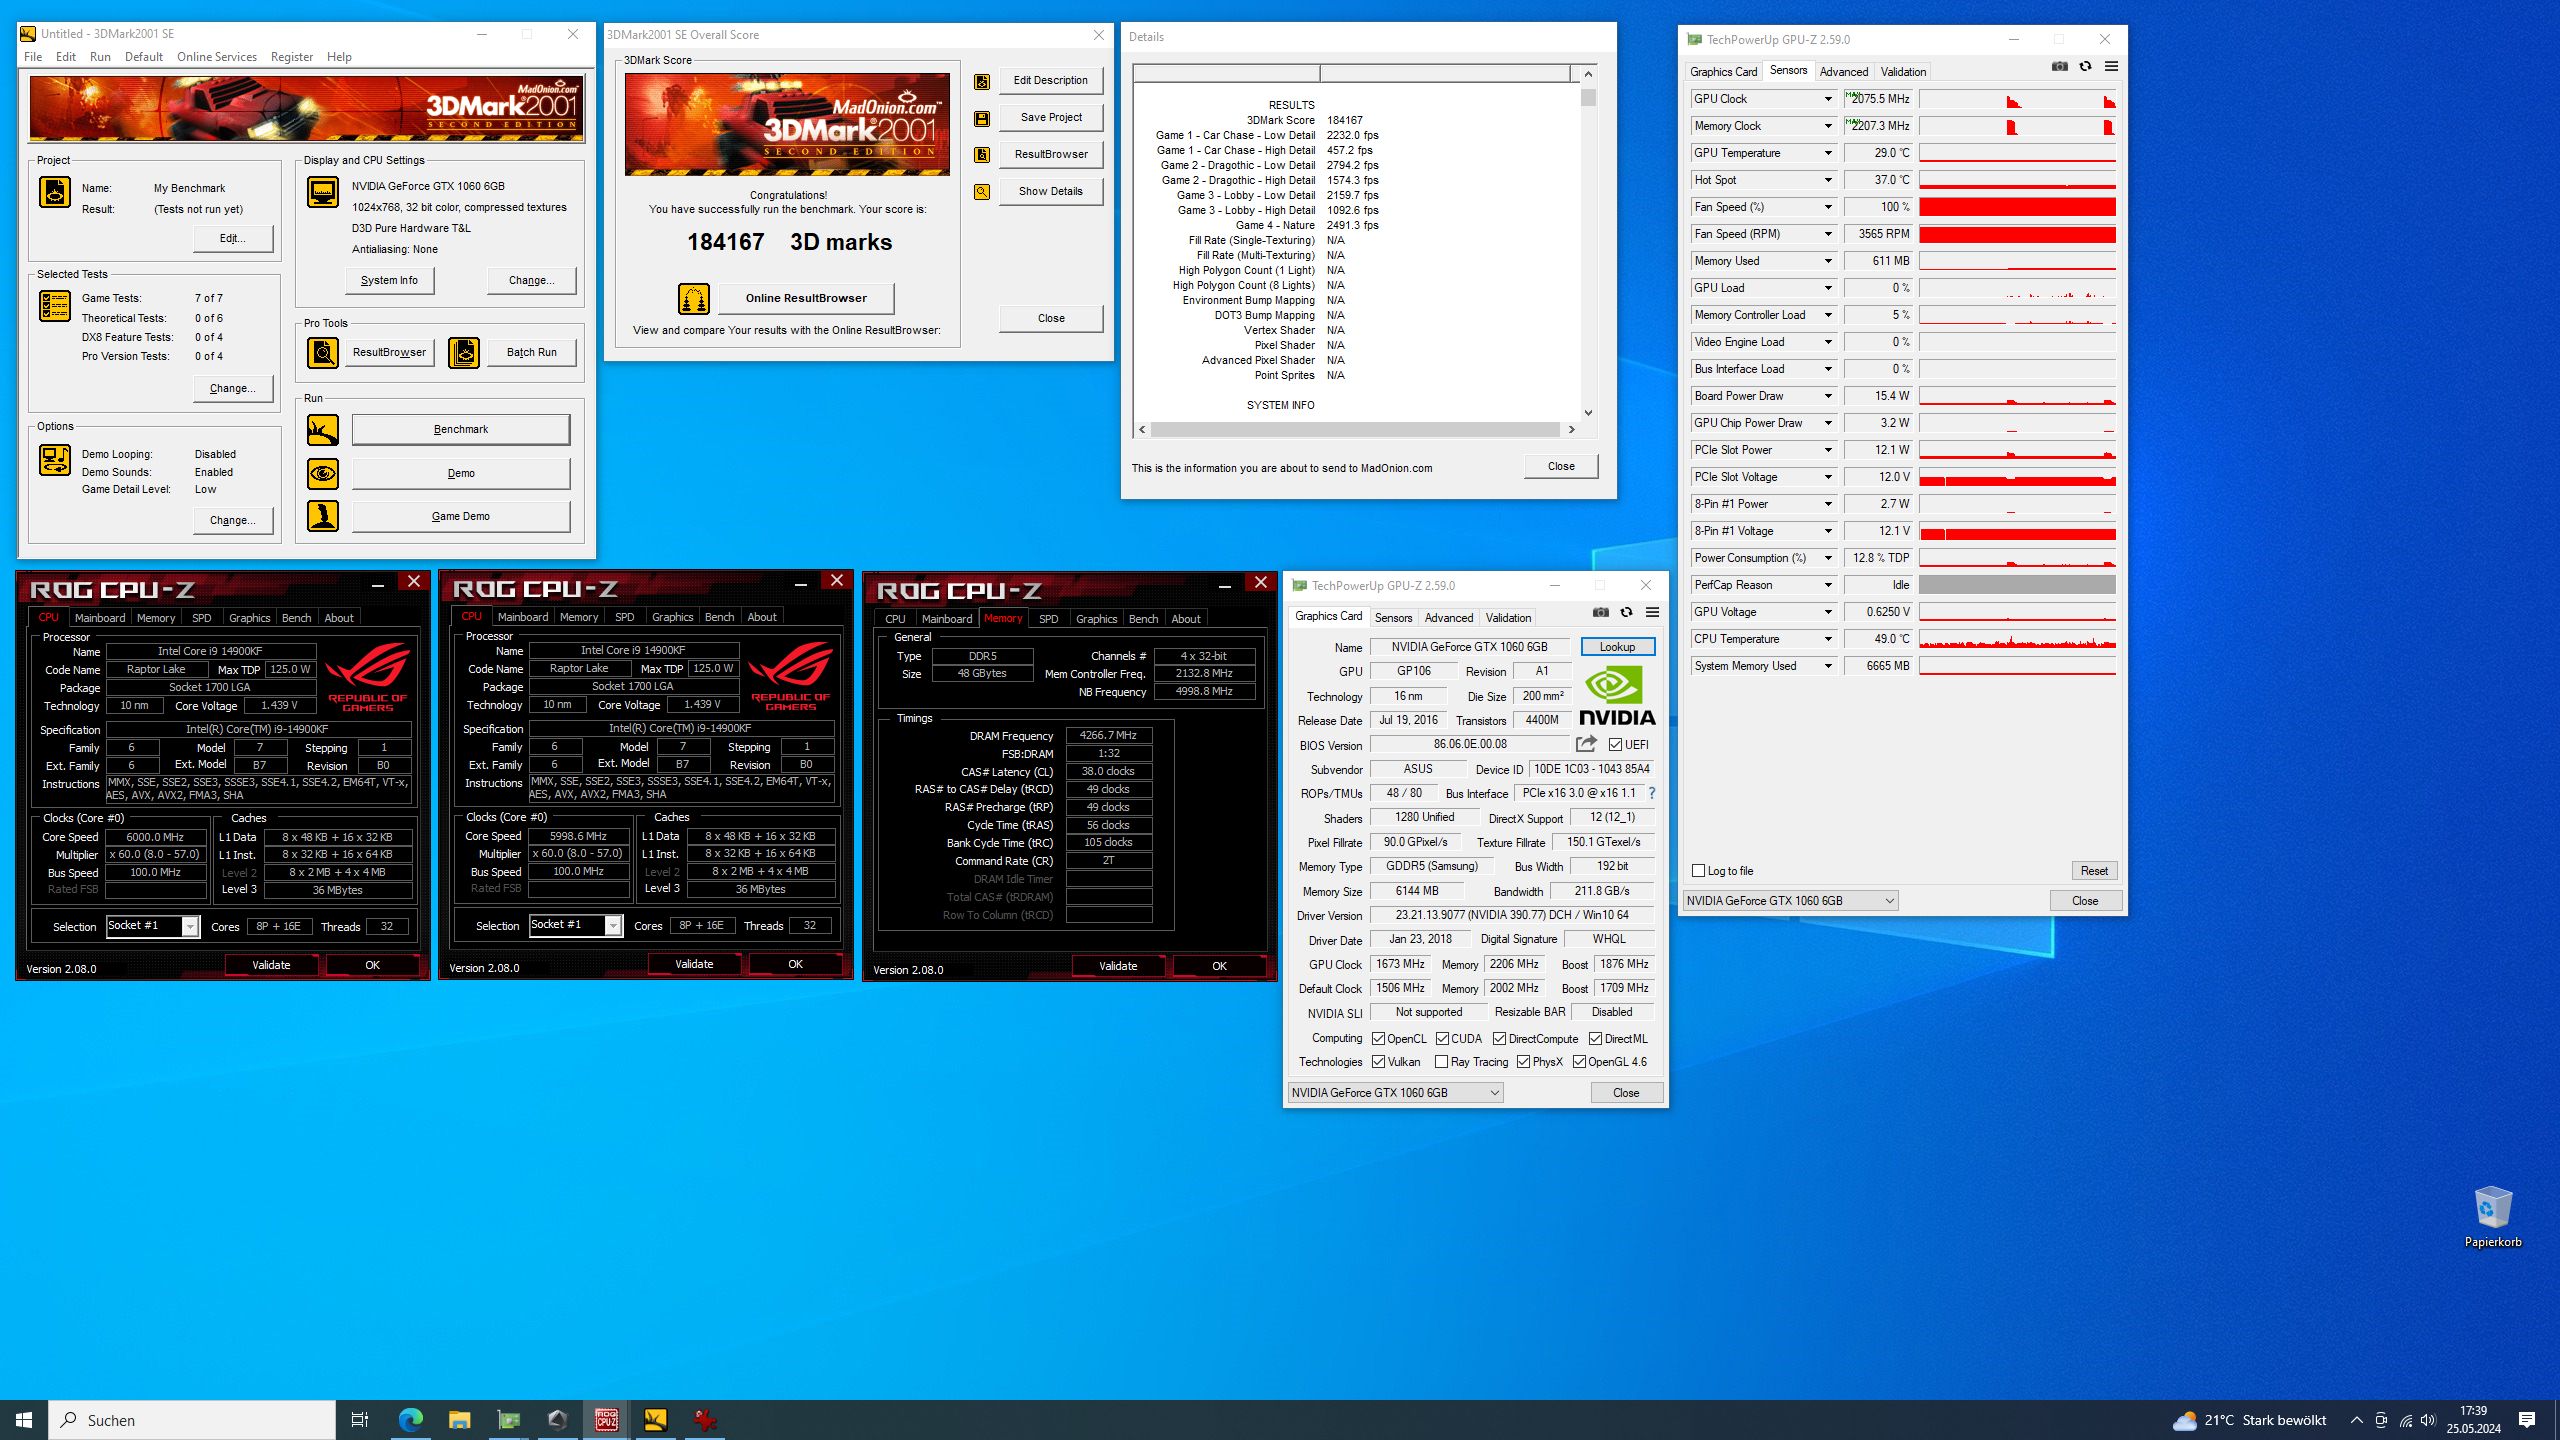The width and height of the screenshot is (2560, 1440).
Task: Click the Show Details magnifier icon
Action: coord(982,192)
